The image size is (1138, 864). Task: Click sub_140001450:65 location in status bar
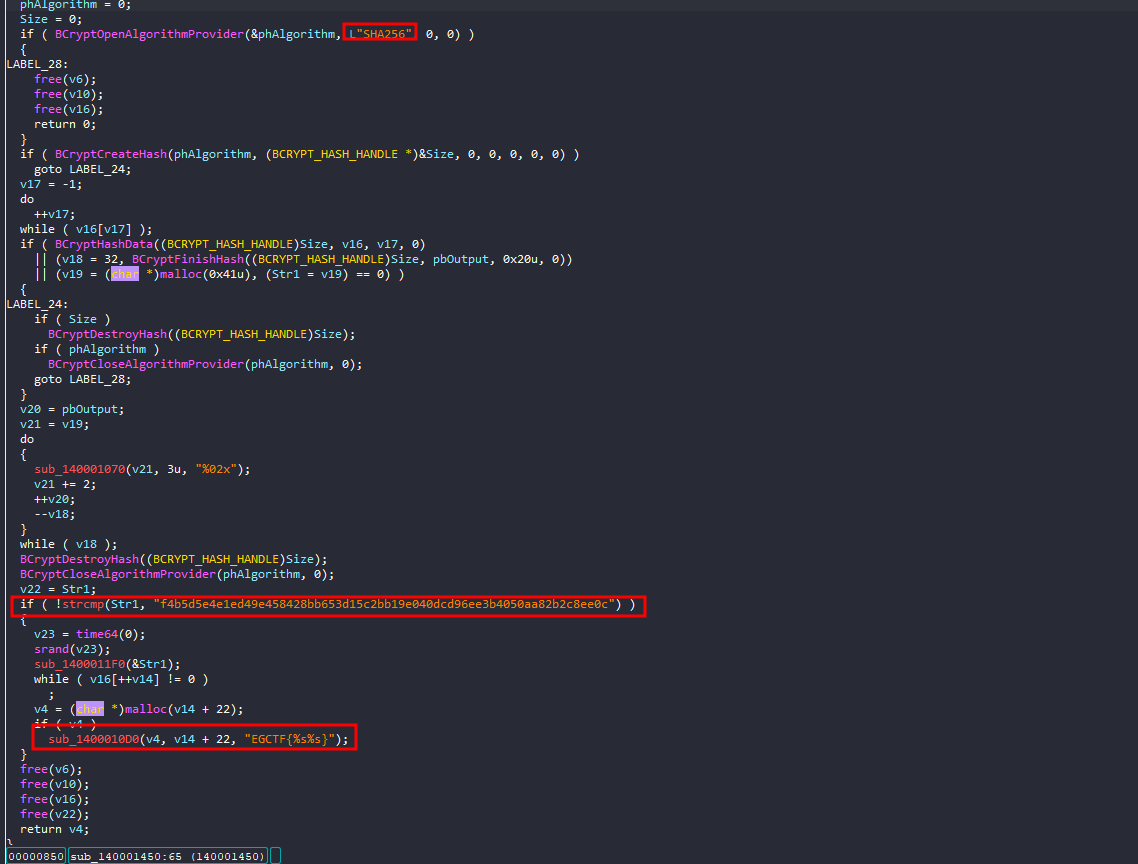167,856
